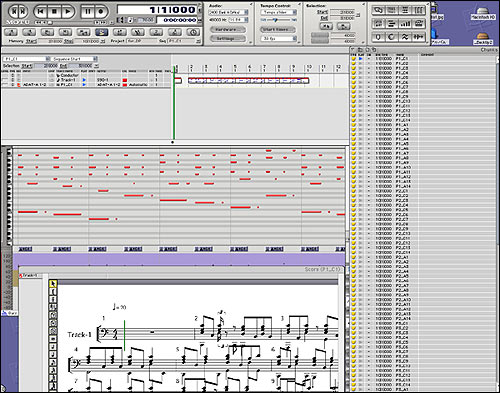Click the Track-1 name in the track list

pos(68,80)
